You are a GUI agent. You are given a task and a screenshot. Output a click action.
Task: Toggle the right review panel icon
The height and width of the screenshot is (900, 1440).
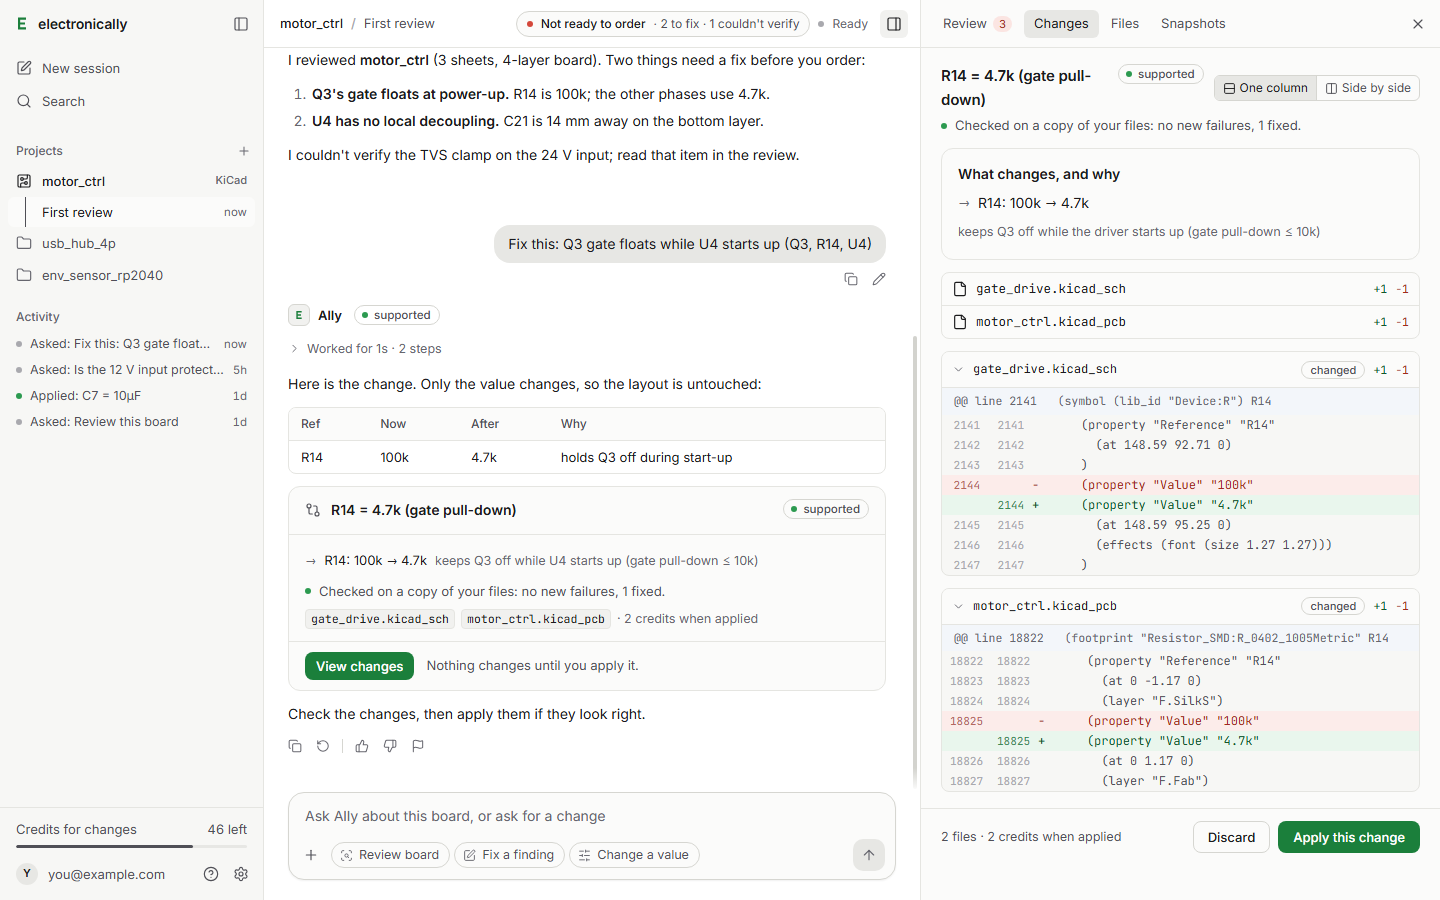point(894,24)
